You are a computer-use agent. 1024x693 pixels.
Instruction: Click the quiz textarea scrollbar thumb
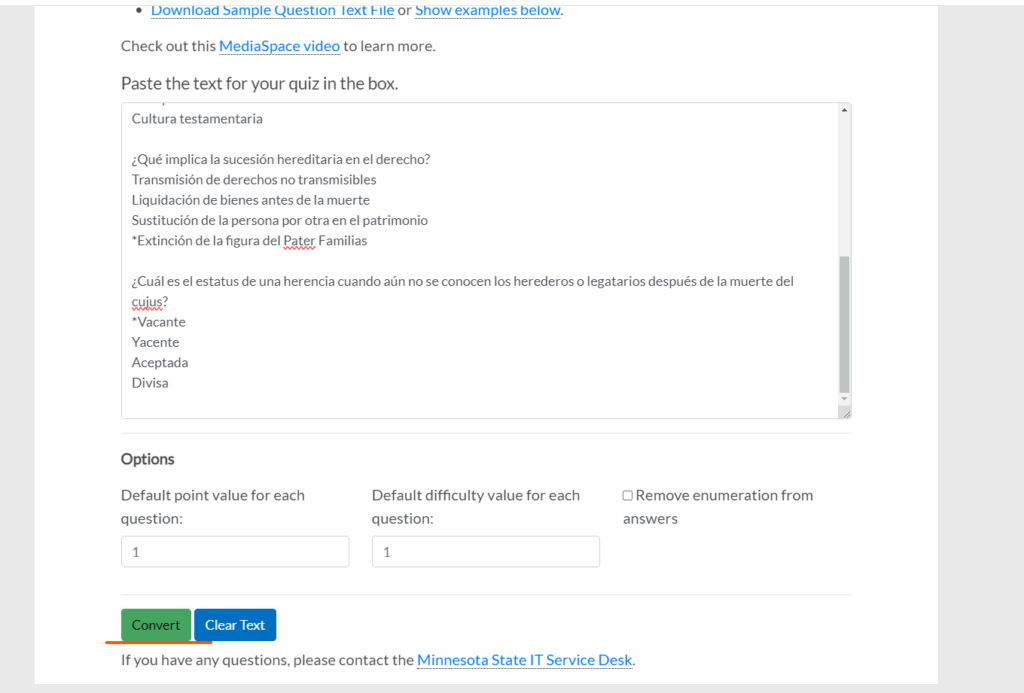click(x=844, y=323)
